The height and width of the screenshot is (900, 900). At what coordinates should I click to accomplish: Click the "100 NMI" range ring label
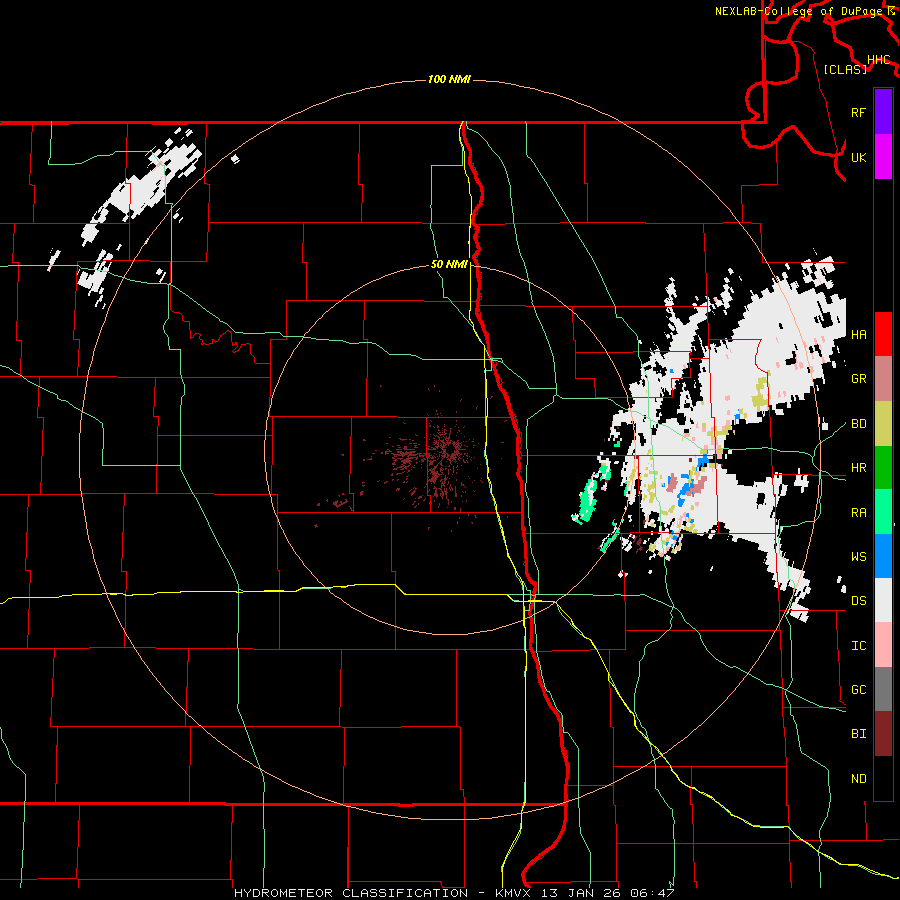[449, 79]
